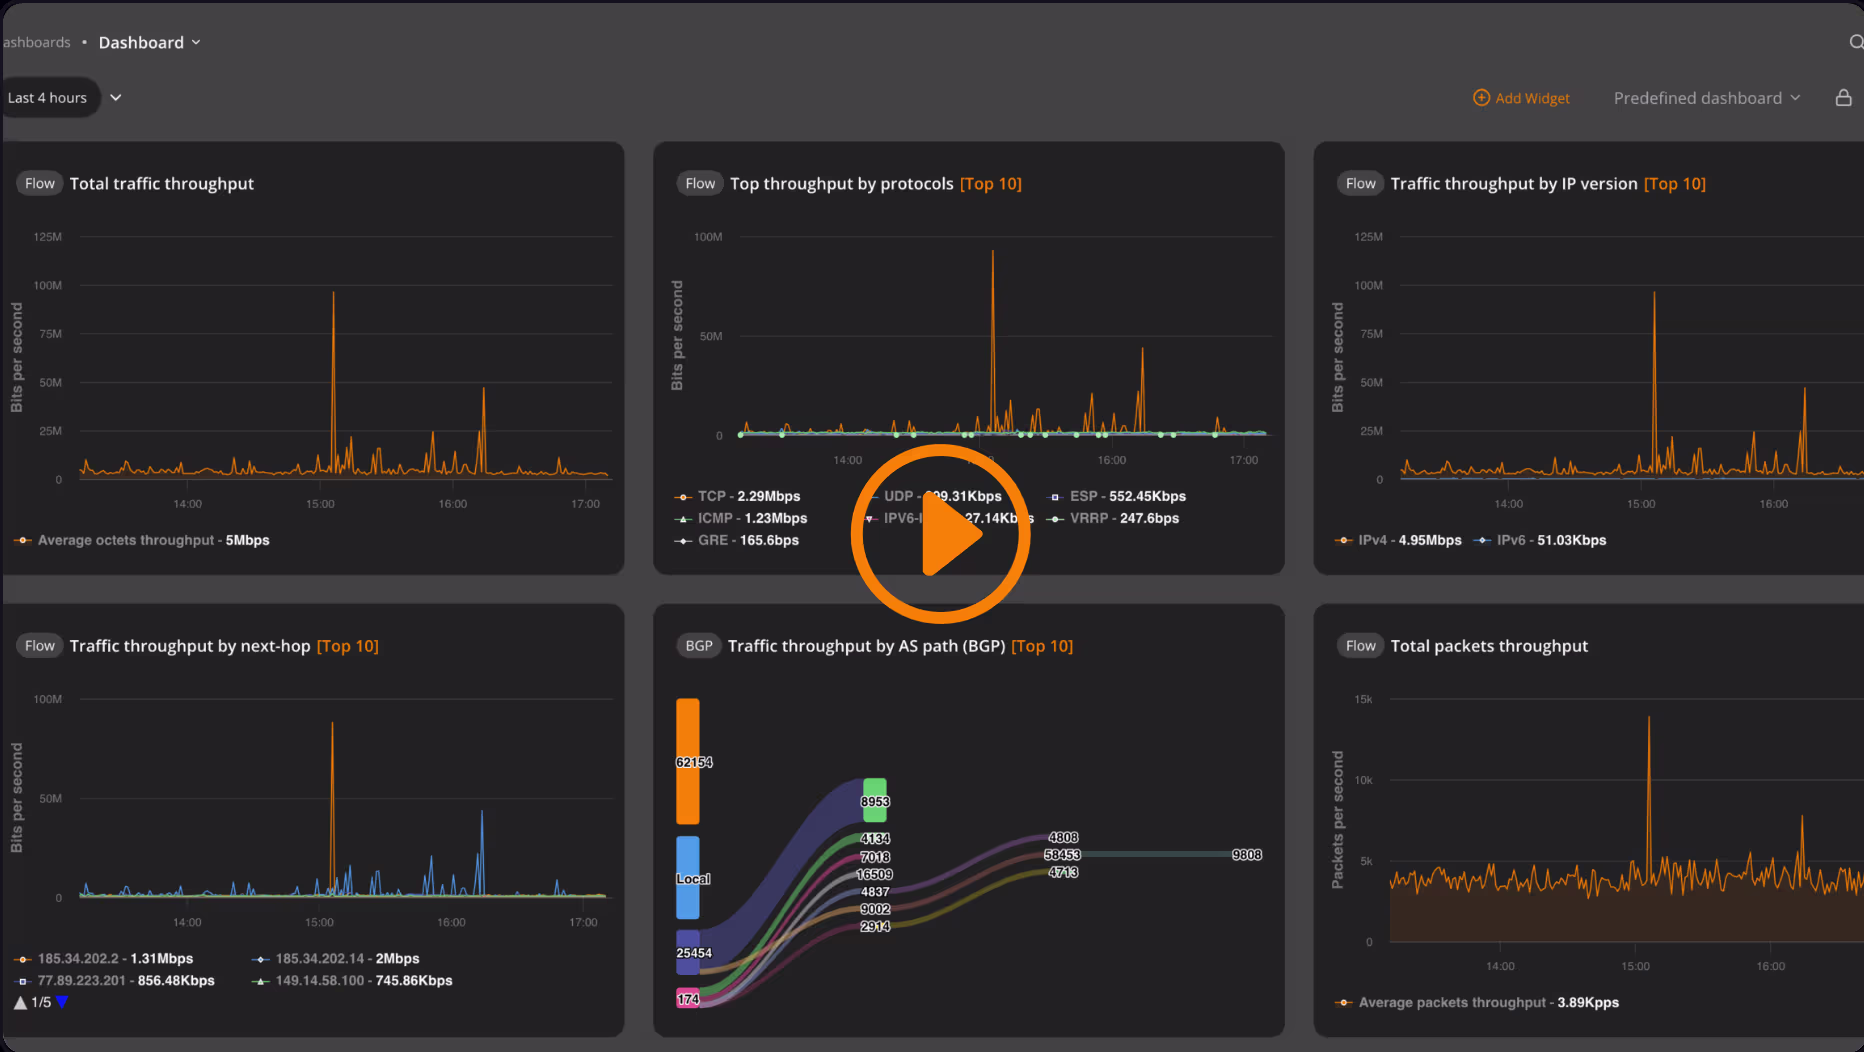Click the Add Widget plus icon

tap(1481, 98)
